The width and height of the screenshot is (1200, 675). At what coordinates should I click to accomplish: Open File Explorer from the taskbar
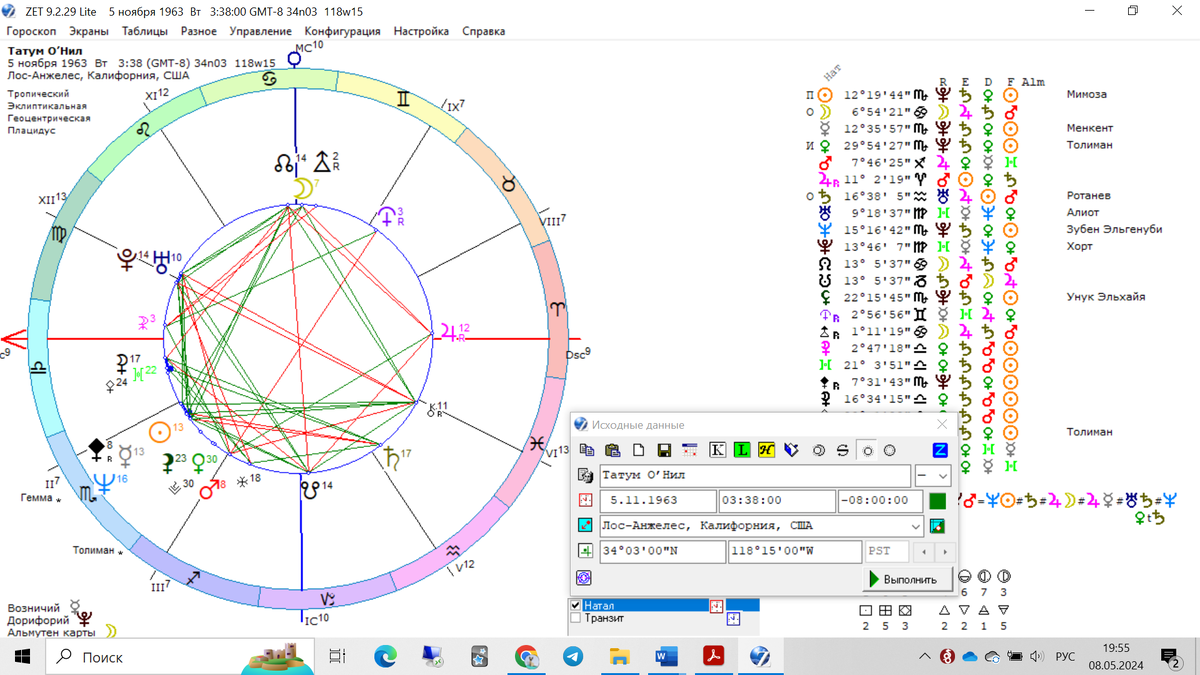point(620,656)
